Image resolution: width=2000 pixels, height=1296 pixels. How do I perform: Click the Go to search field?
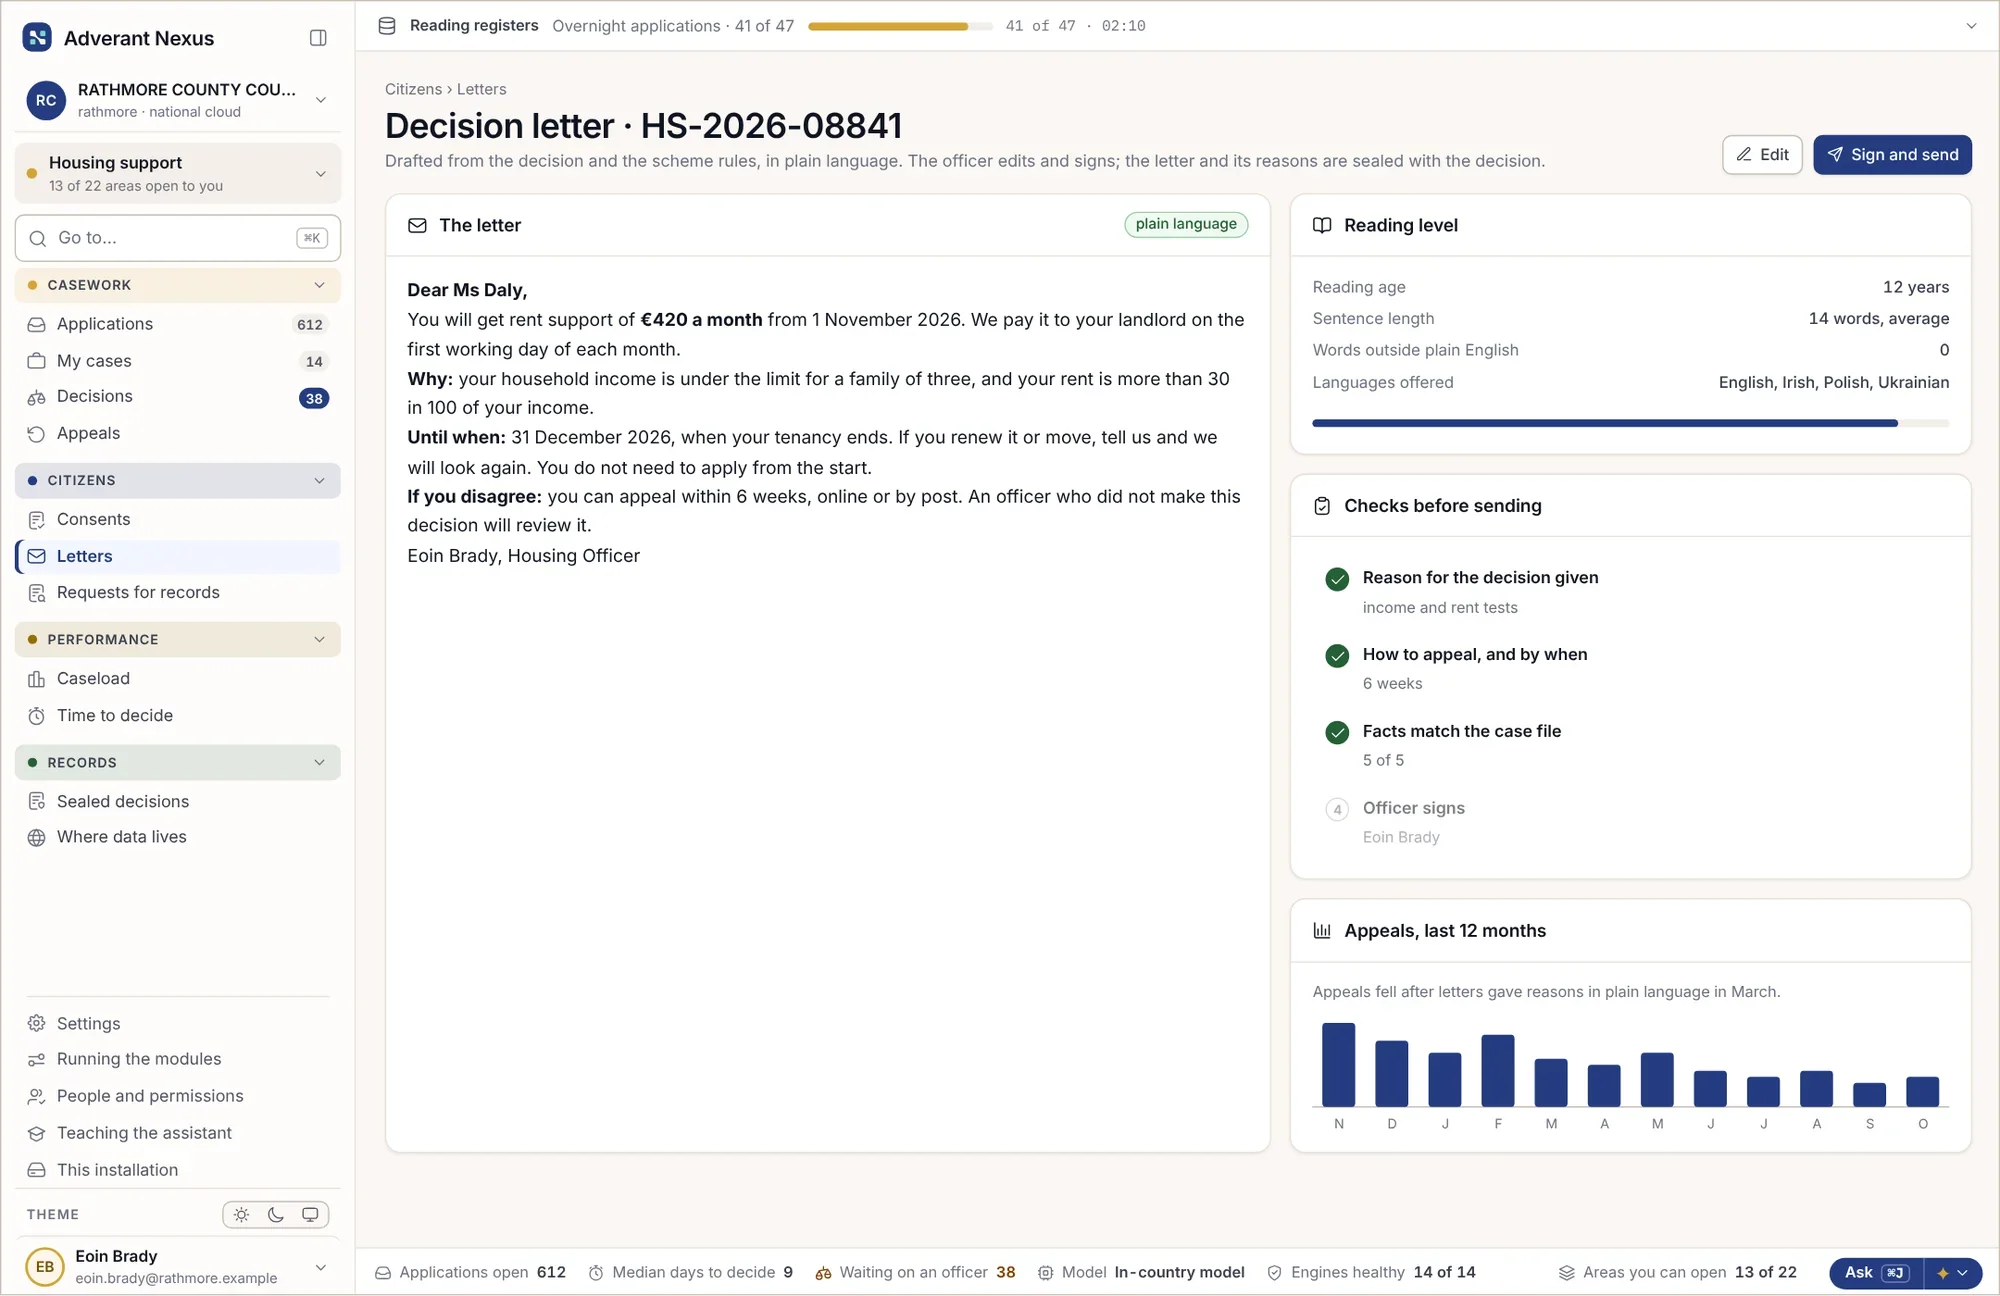(x=178, y=238)
